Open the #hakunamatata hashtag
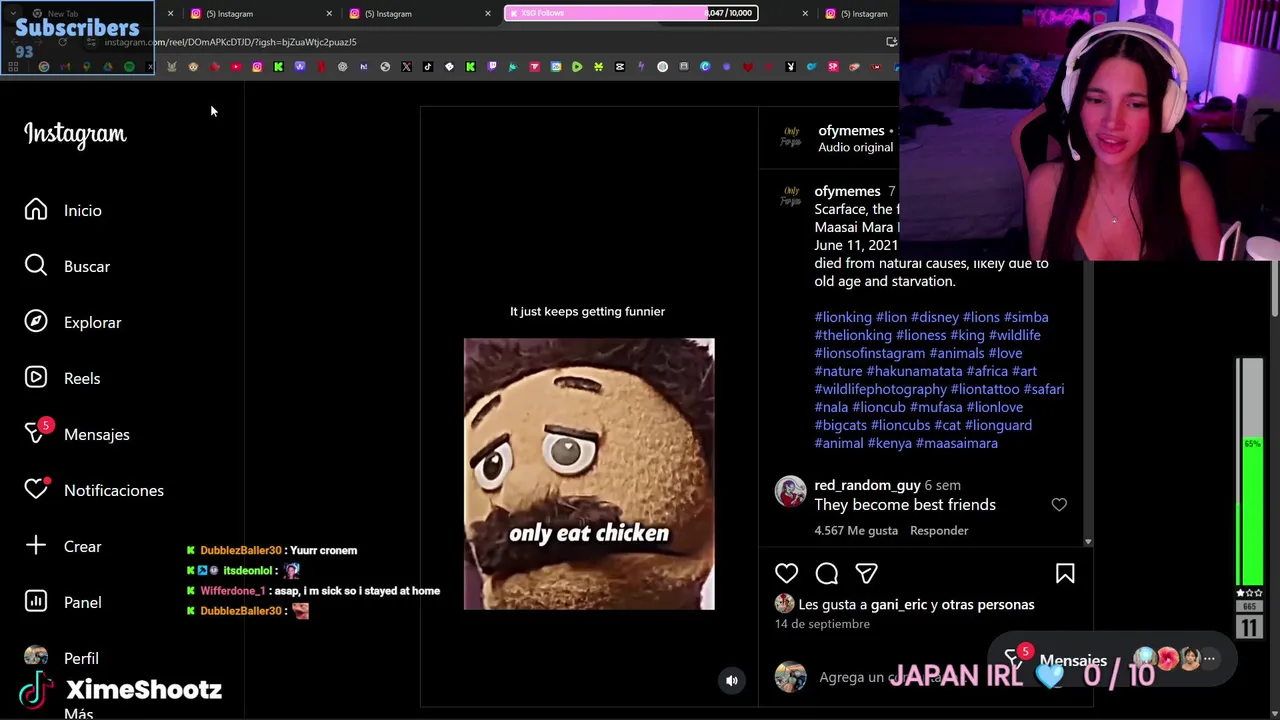 tap(914, 371)
